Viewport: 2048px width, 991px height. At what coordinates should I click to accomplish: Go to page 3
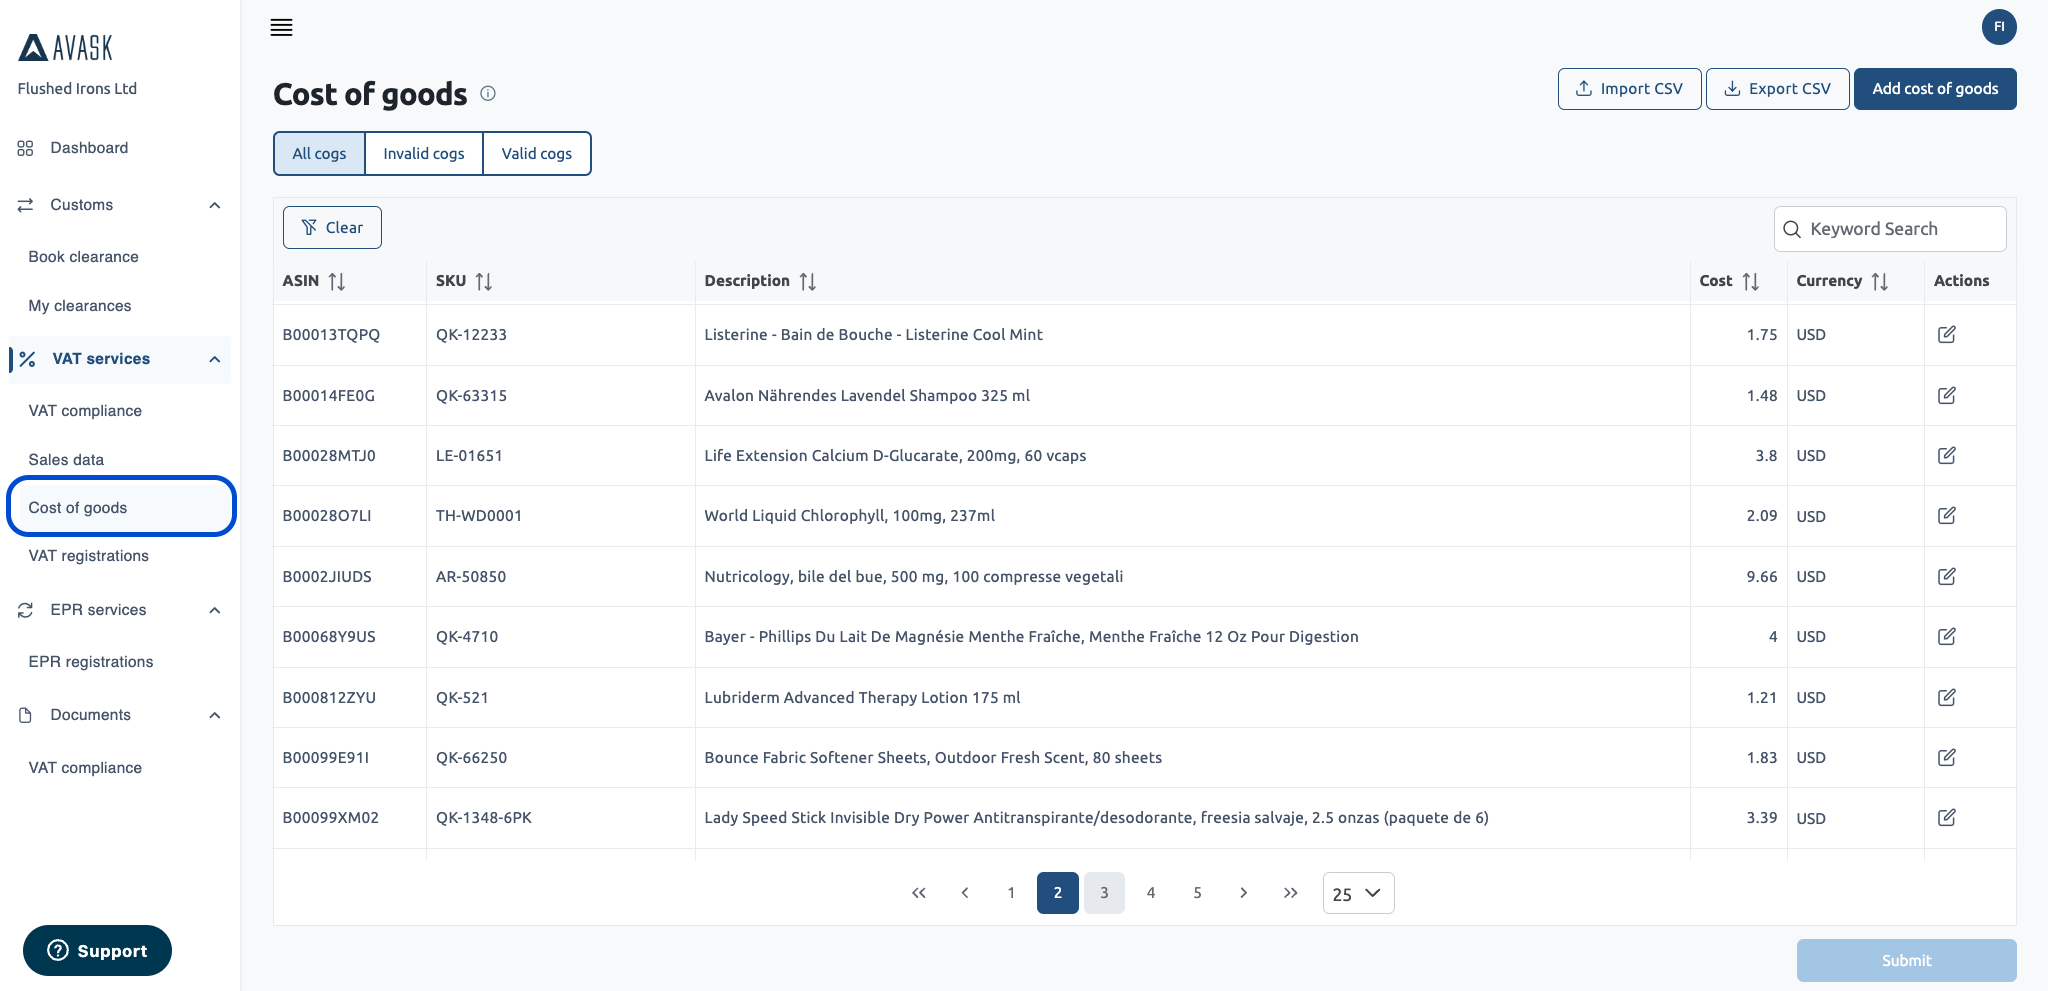(1104, 893)
